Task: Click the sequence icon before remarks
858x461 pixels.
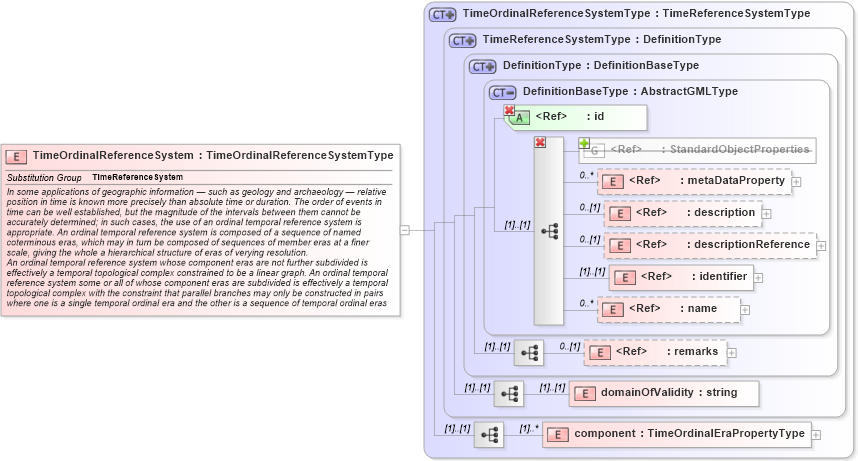Action: 529,353
